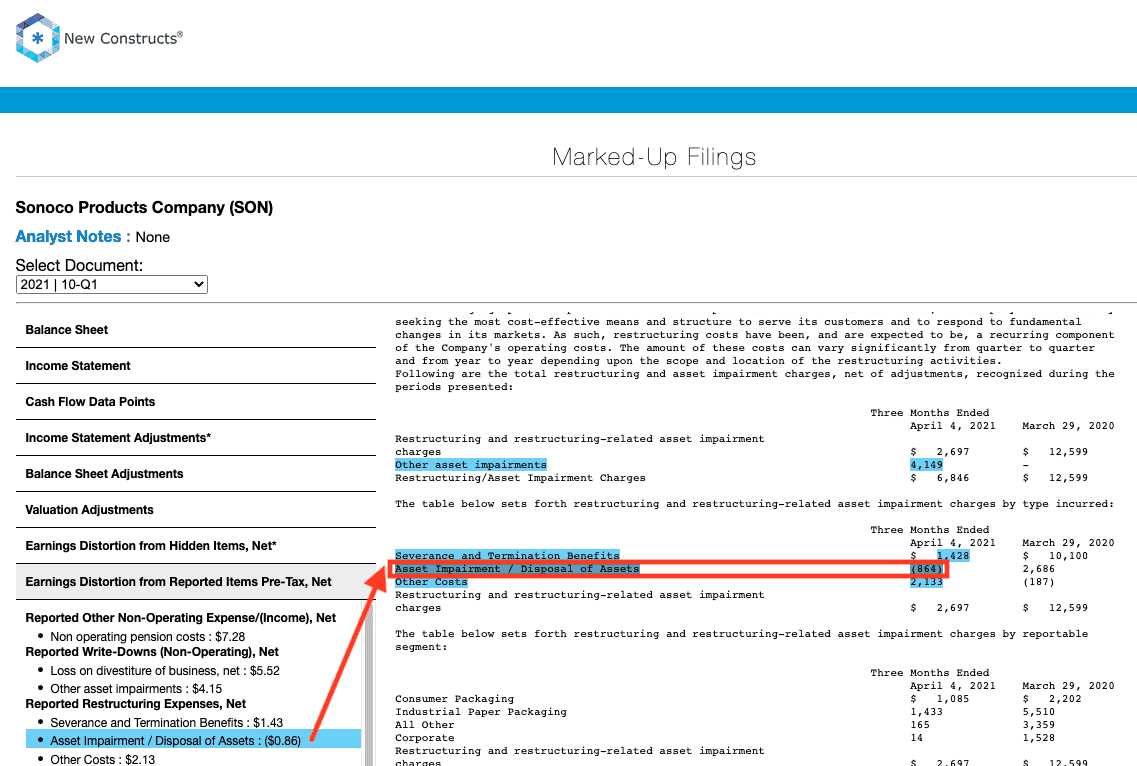
Task: Click the 10,100 value for March 29, 2020
Action: [1069, 556]
